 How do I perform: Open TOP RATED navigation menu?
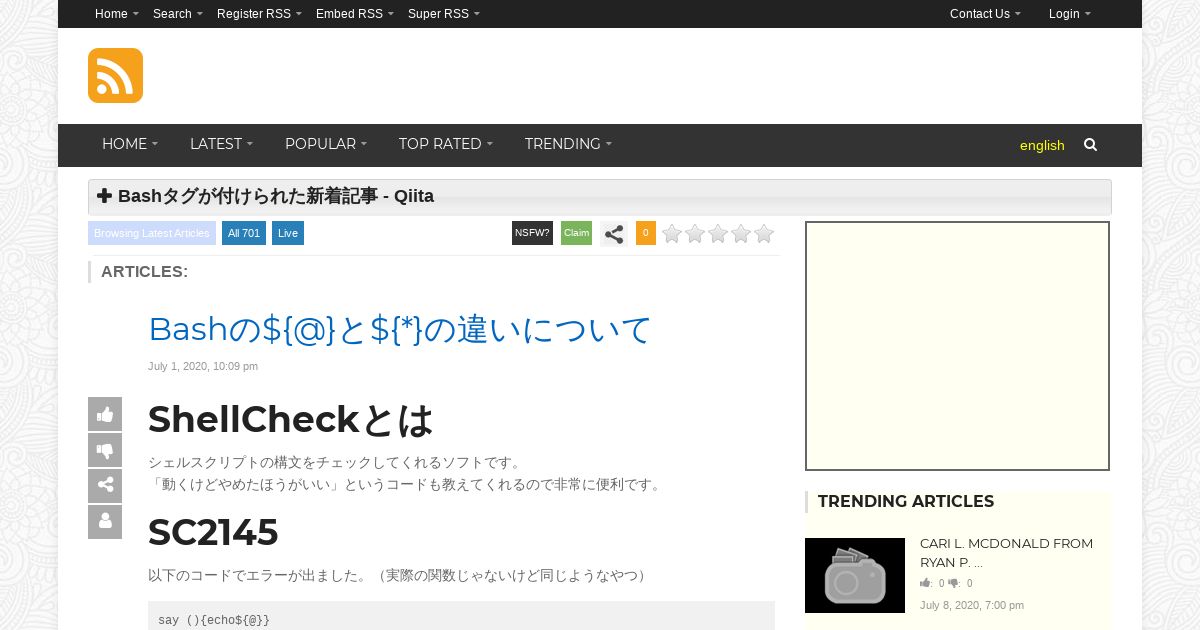[x=446, y=144]
